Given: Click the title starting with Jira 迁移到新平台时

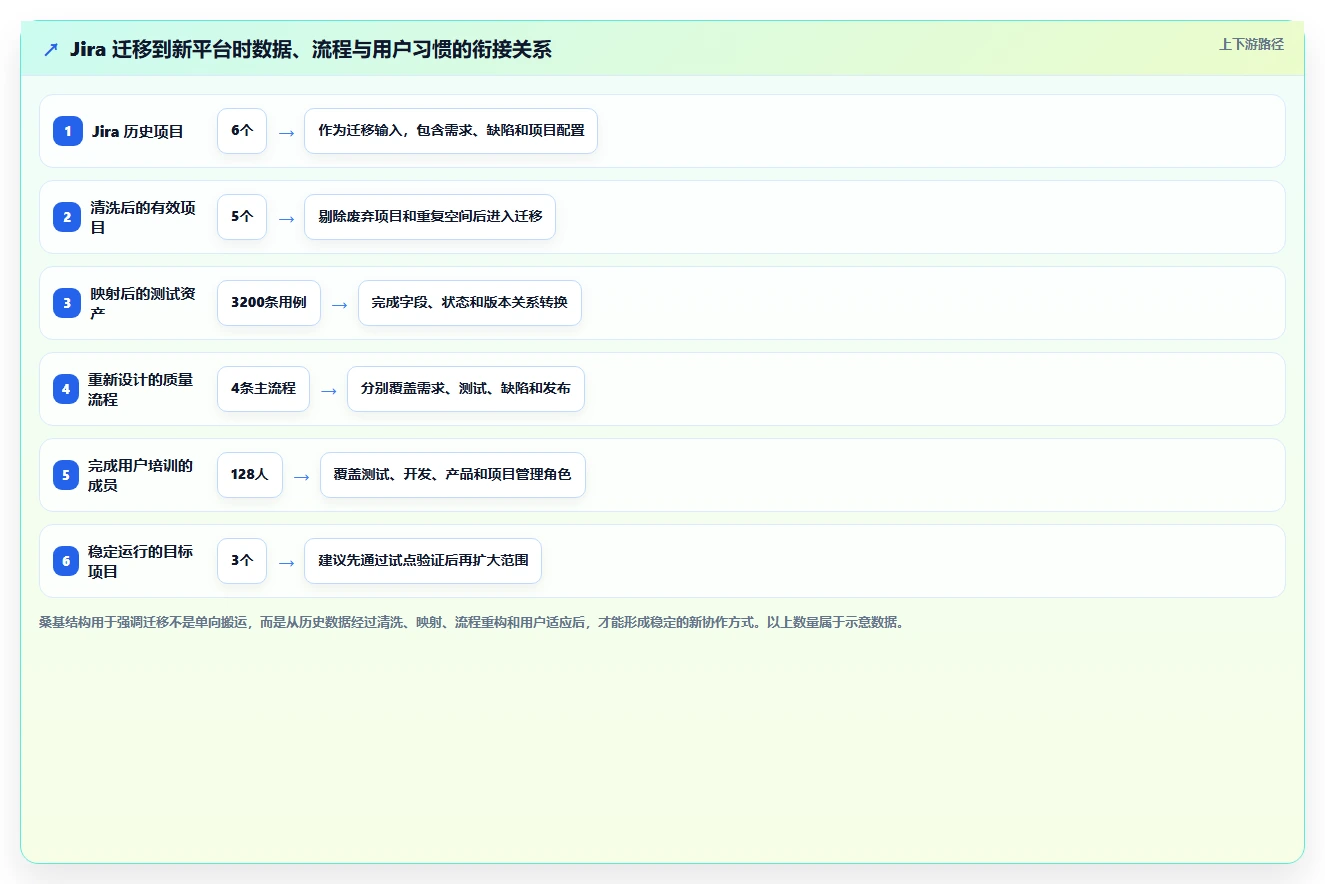Looking at the screenshot, I should pos(310,49).
